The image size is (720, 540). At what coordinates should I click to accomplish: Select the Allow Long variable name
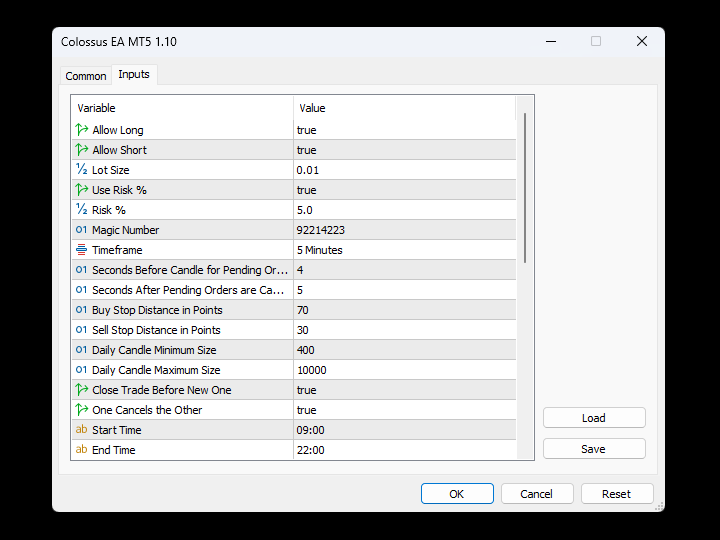118,130
